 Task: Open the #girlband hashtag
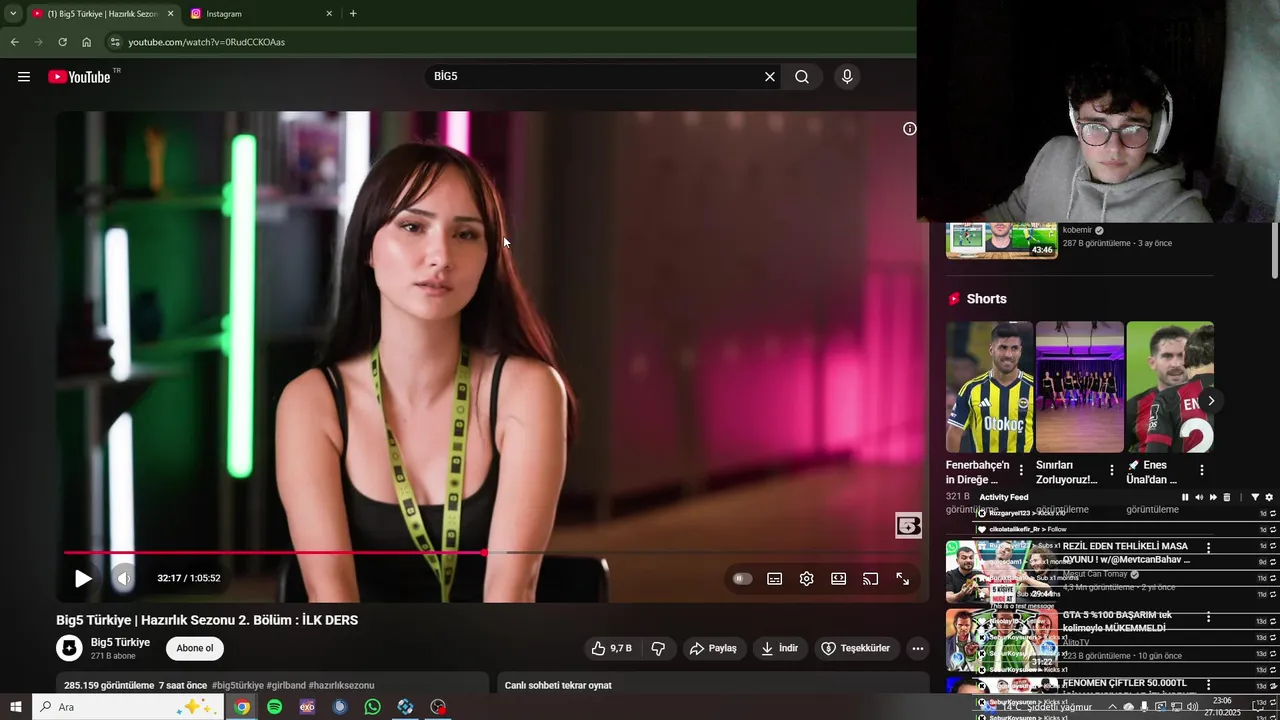[x=286, y=685]
